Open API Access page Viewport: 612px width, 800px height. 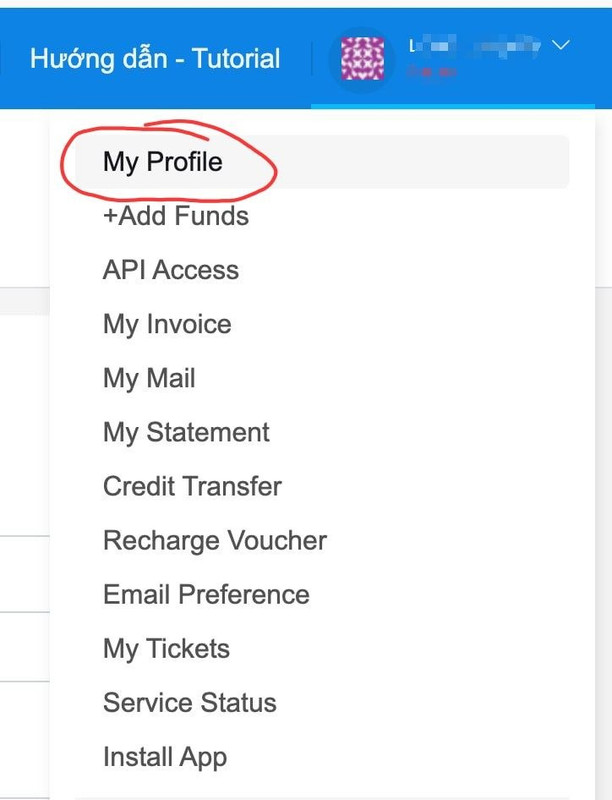coord(170,269)
